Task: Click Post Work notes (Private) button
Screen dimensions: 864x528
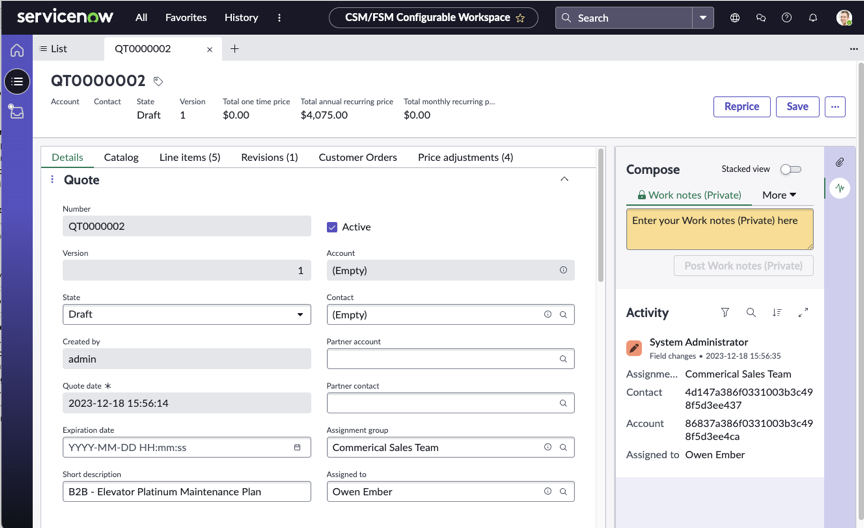Action: [x=743, y=266]
